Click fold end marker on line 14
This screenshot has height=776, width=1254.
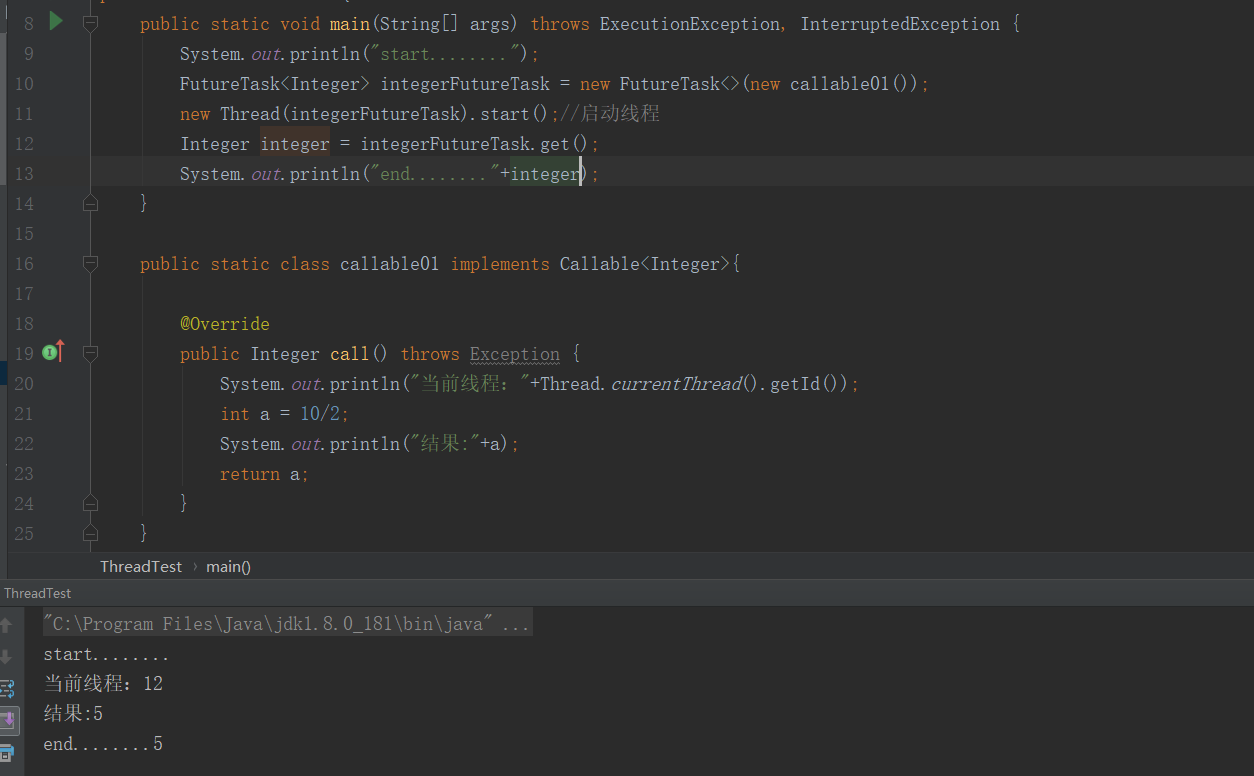point(90,203)
